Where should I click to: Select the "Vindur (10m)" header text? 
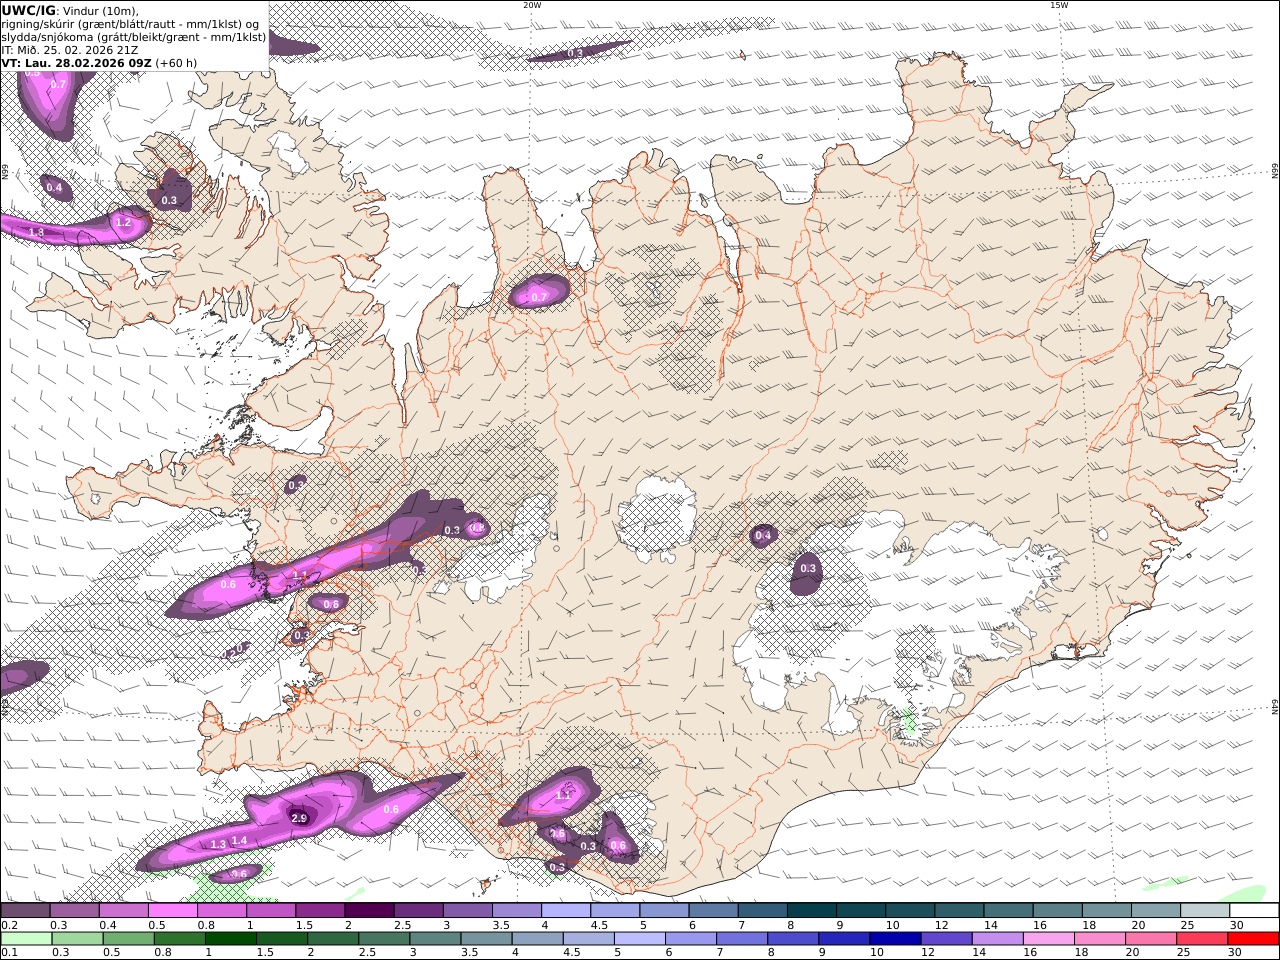[x=101, y=10]
